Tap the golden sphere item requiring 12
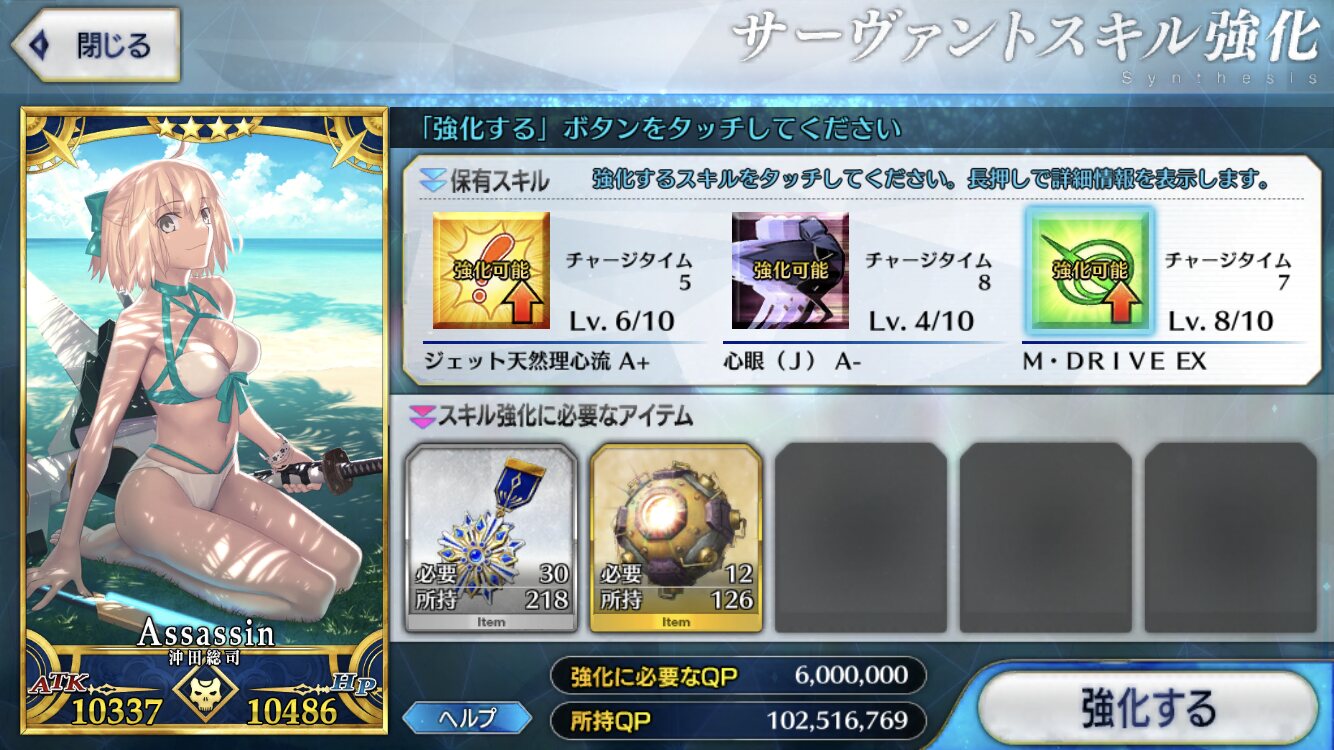The width and height of the screenshot is (1334, 750). coord(676,538)
